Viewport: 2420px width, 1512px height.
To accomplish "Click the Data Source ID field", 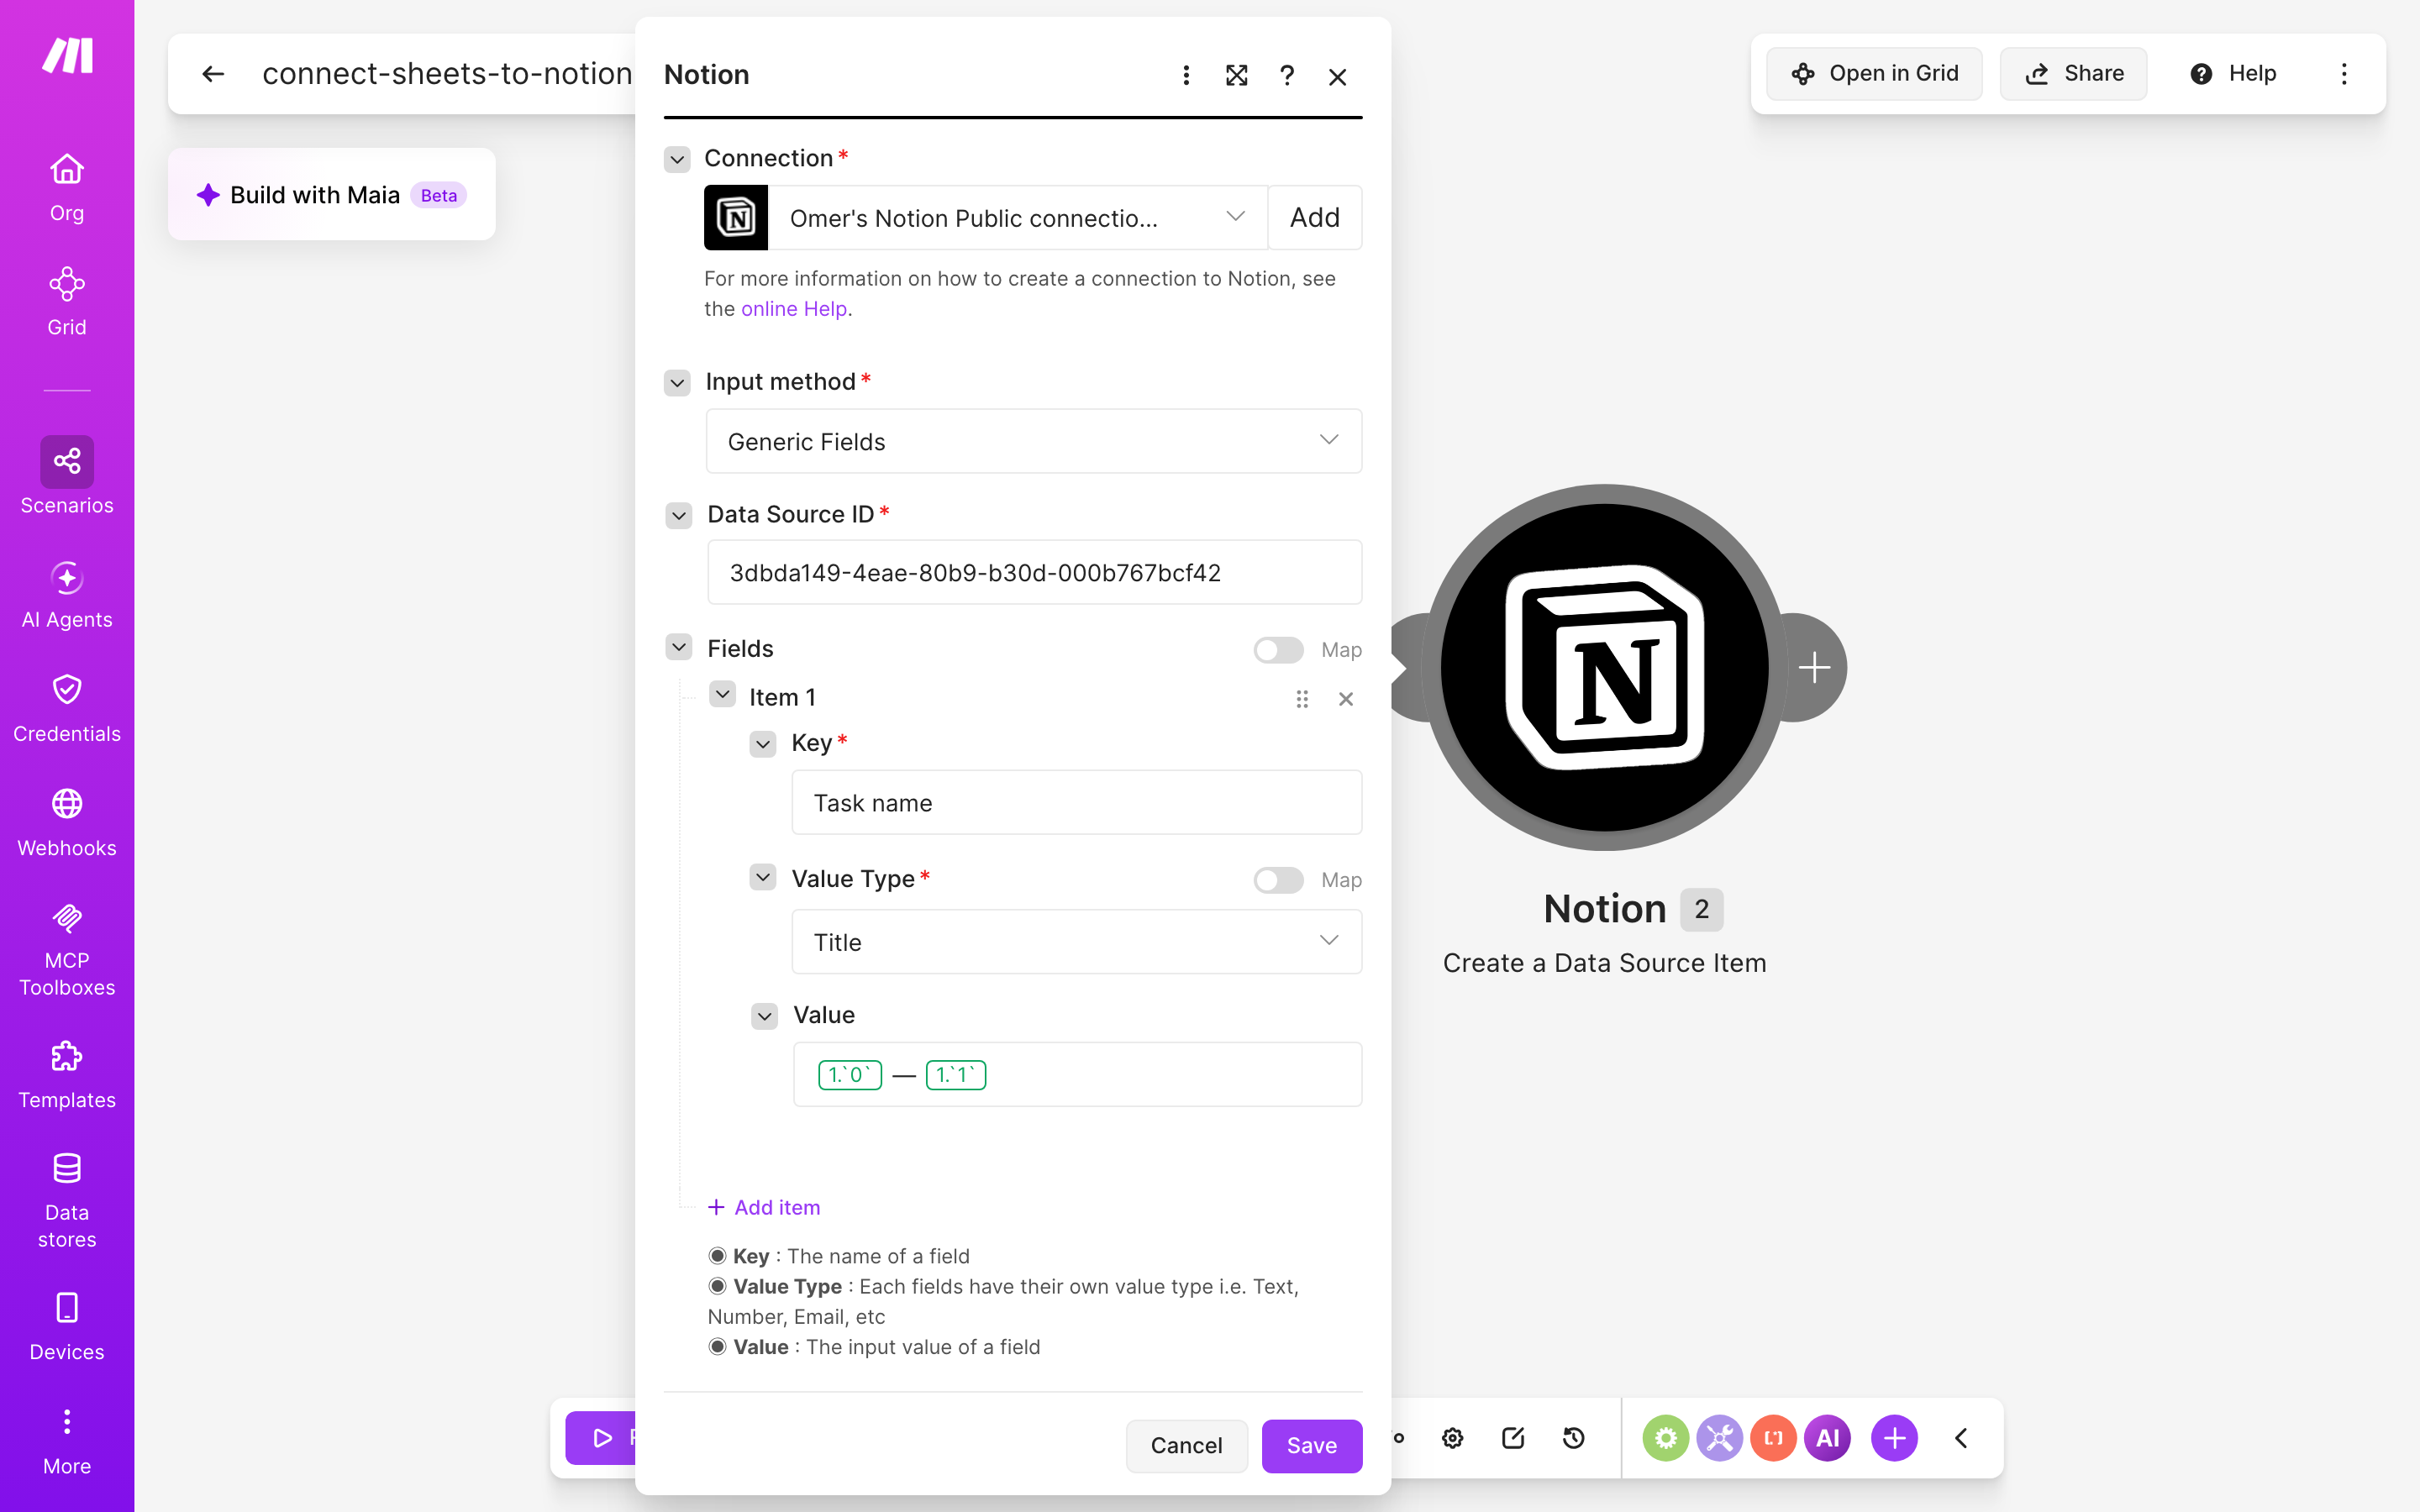I will pyautogui.click(x=1034, y=573).
